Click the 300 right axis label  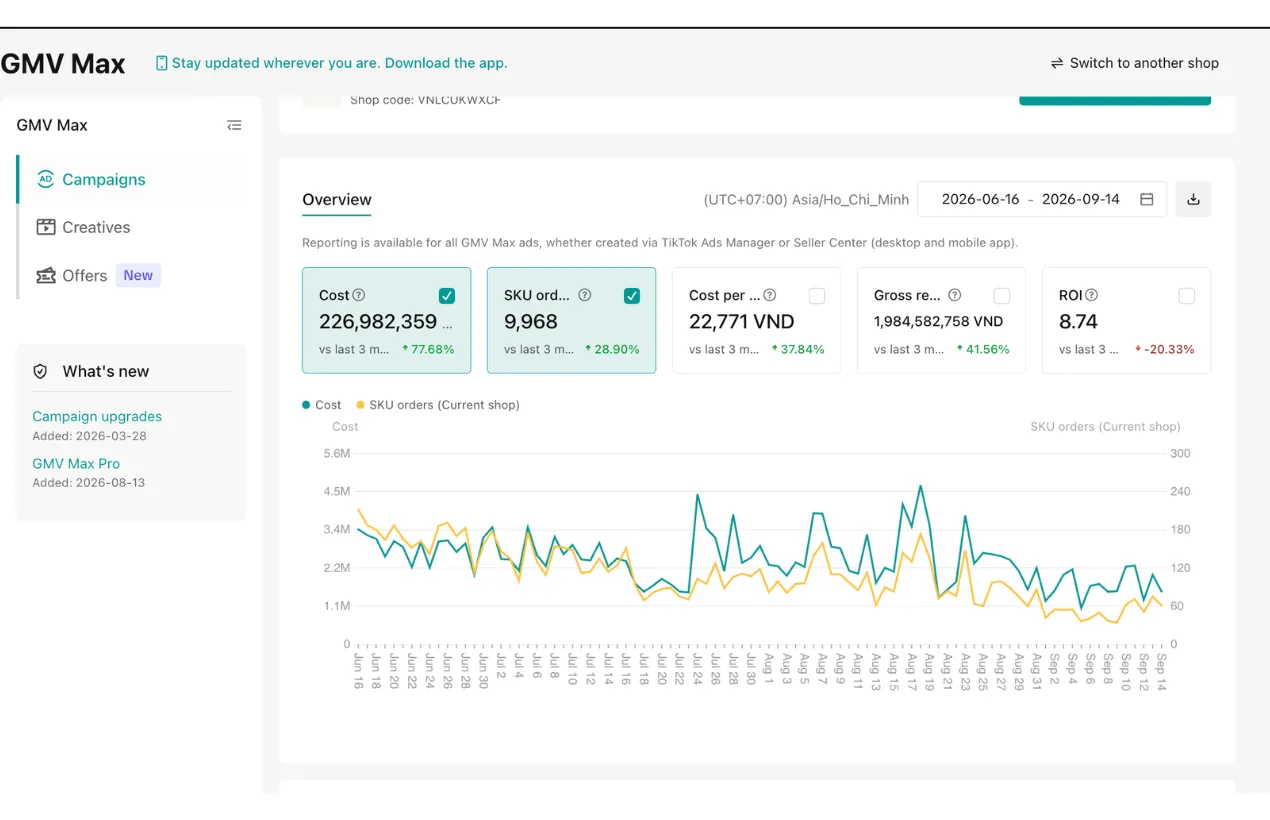(x=1180, y=453)
